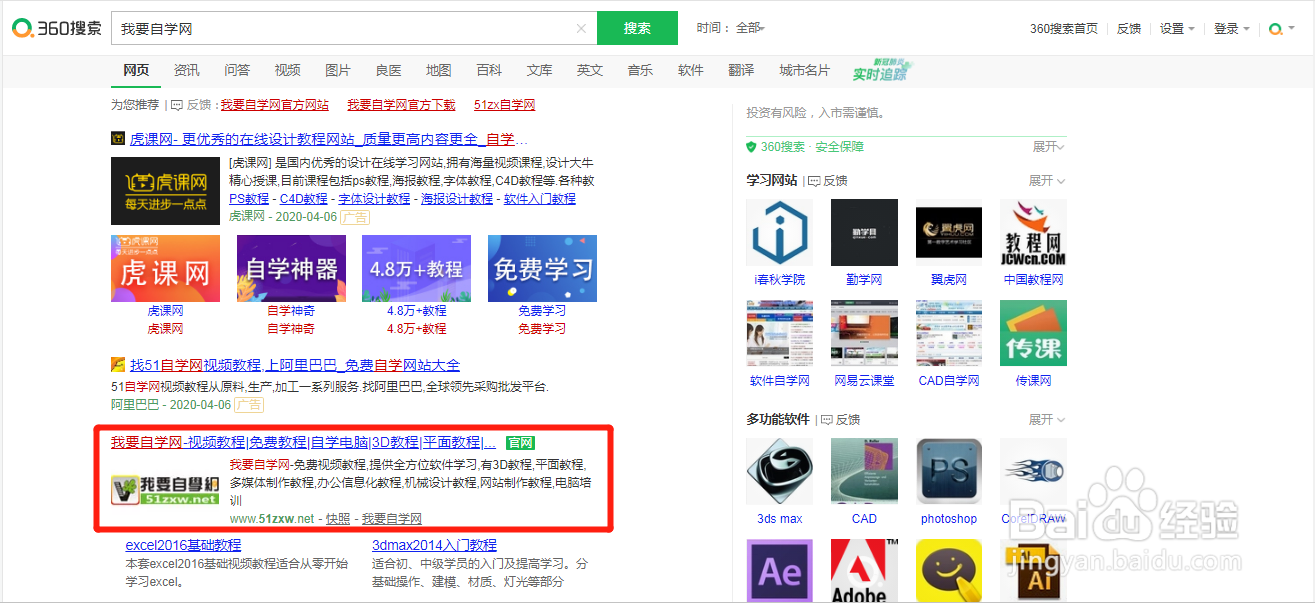Open the 虎课网 ad result title
The image size is (1315, 606).
click(328, 139)
